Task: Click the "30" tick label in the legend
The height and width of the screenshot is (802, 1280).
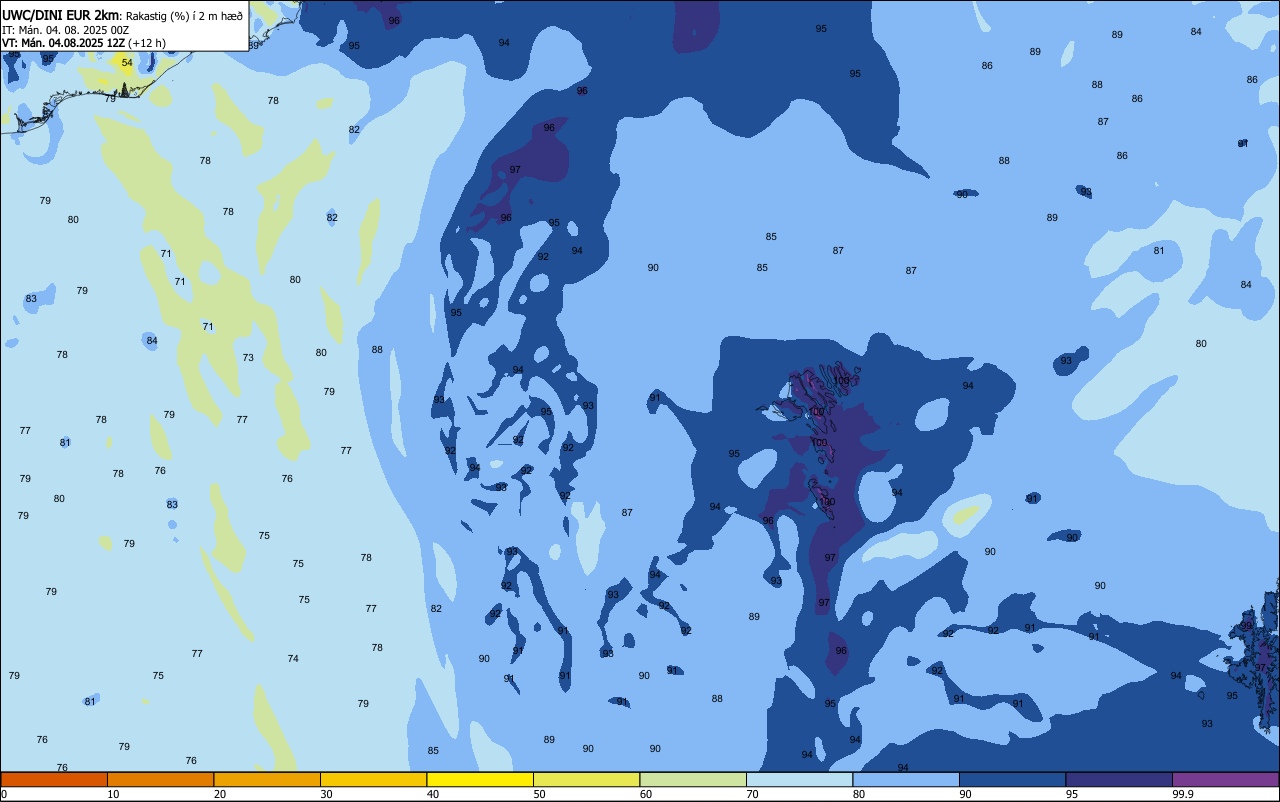Action: point(326,794)
